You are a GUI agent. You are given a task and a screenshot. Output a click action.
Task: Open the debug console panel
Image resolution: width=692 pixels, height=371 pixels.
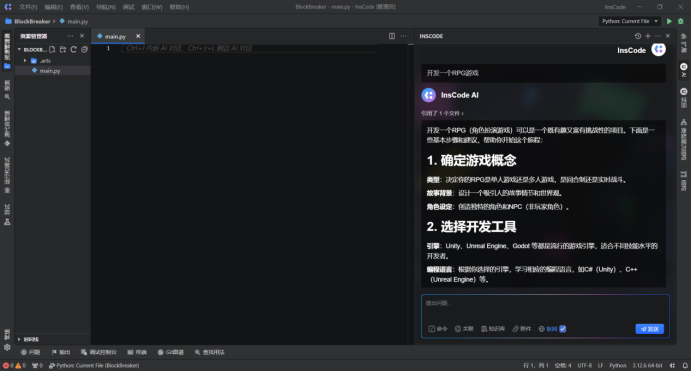pyautogui.click(x=99, y=352)
